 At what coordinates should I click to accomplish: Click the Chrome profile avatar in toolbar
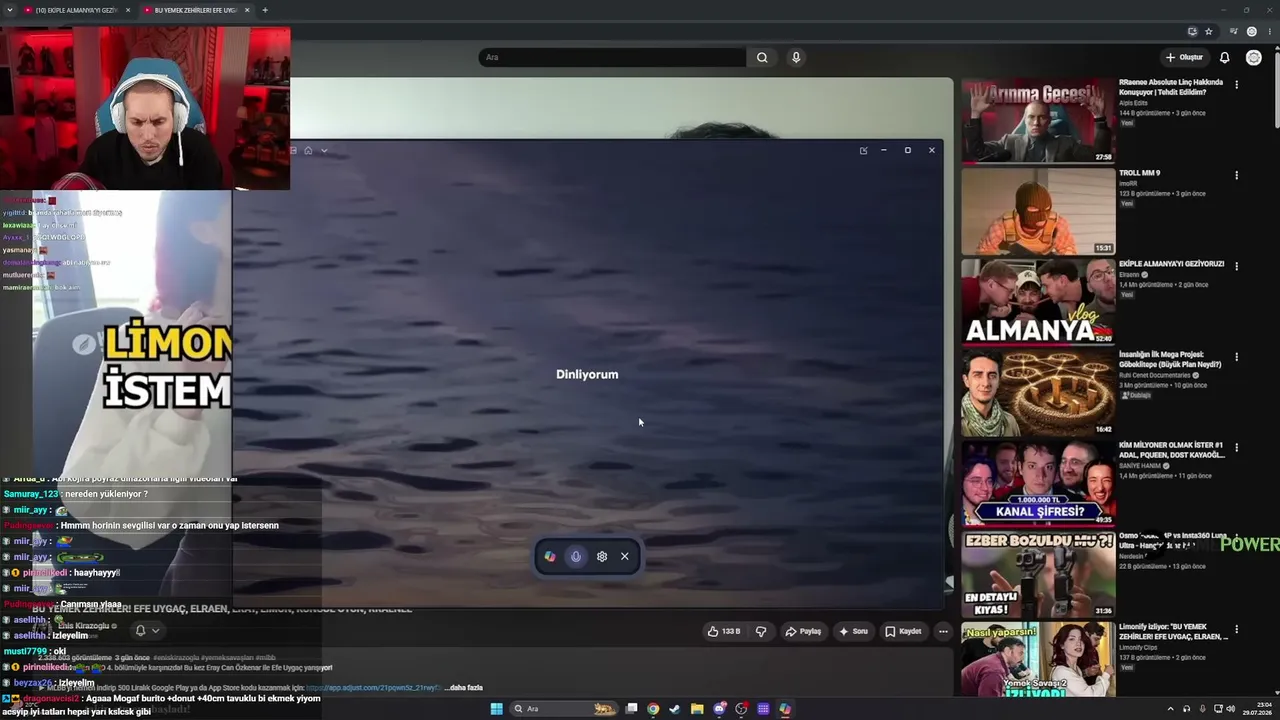pyautogui.click(x=1251, y=31)
